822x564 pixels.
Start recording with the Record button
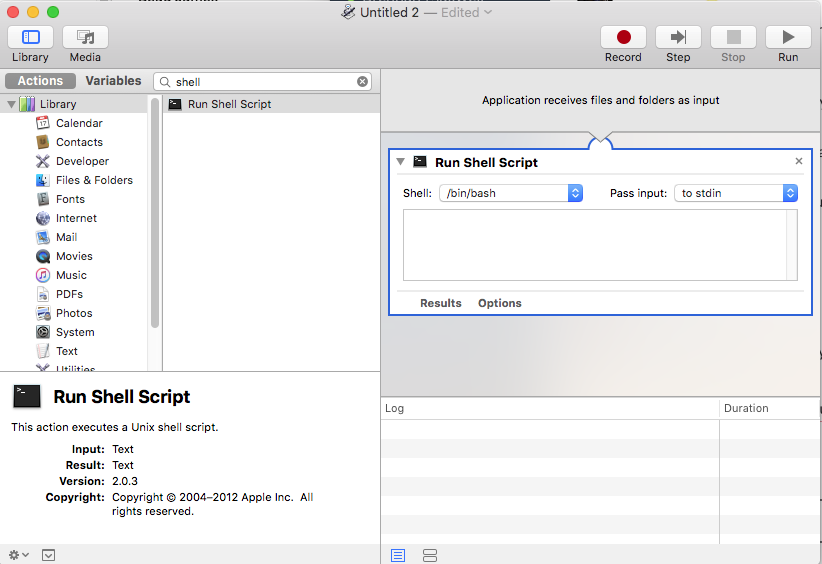(x=623, y=37)
